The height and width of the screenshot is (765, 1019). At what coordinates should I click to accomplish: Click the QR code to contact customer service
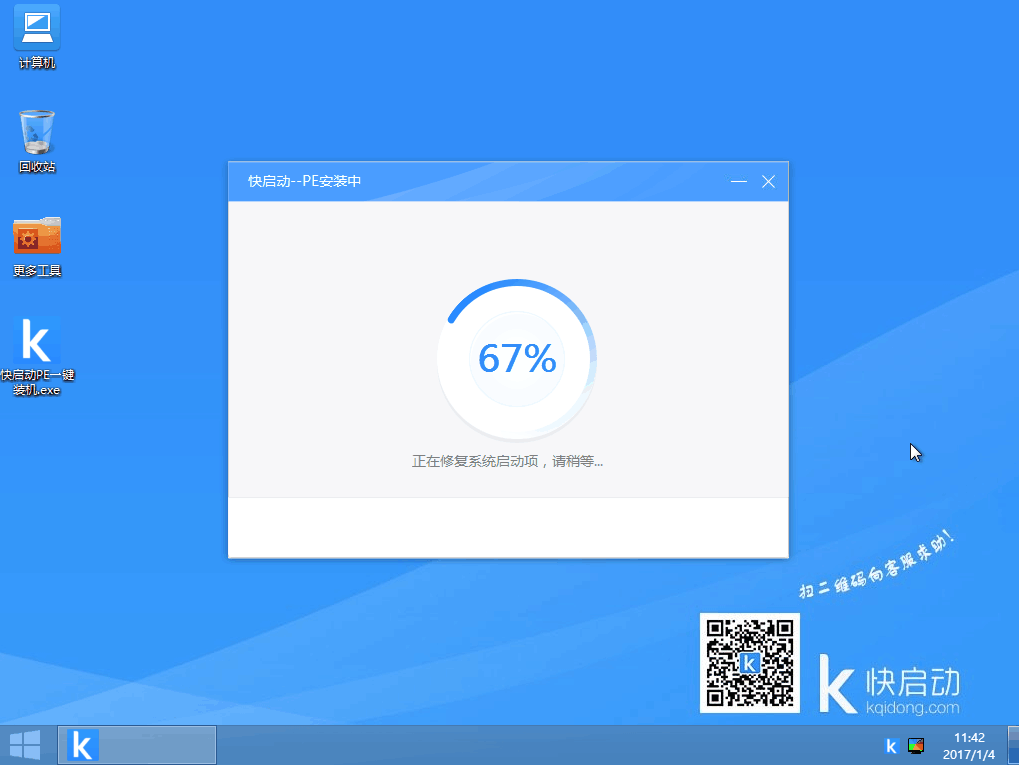pos(749,663)
